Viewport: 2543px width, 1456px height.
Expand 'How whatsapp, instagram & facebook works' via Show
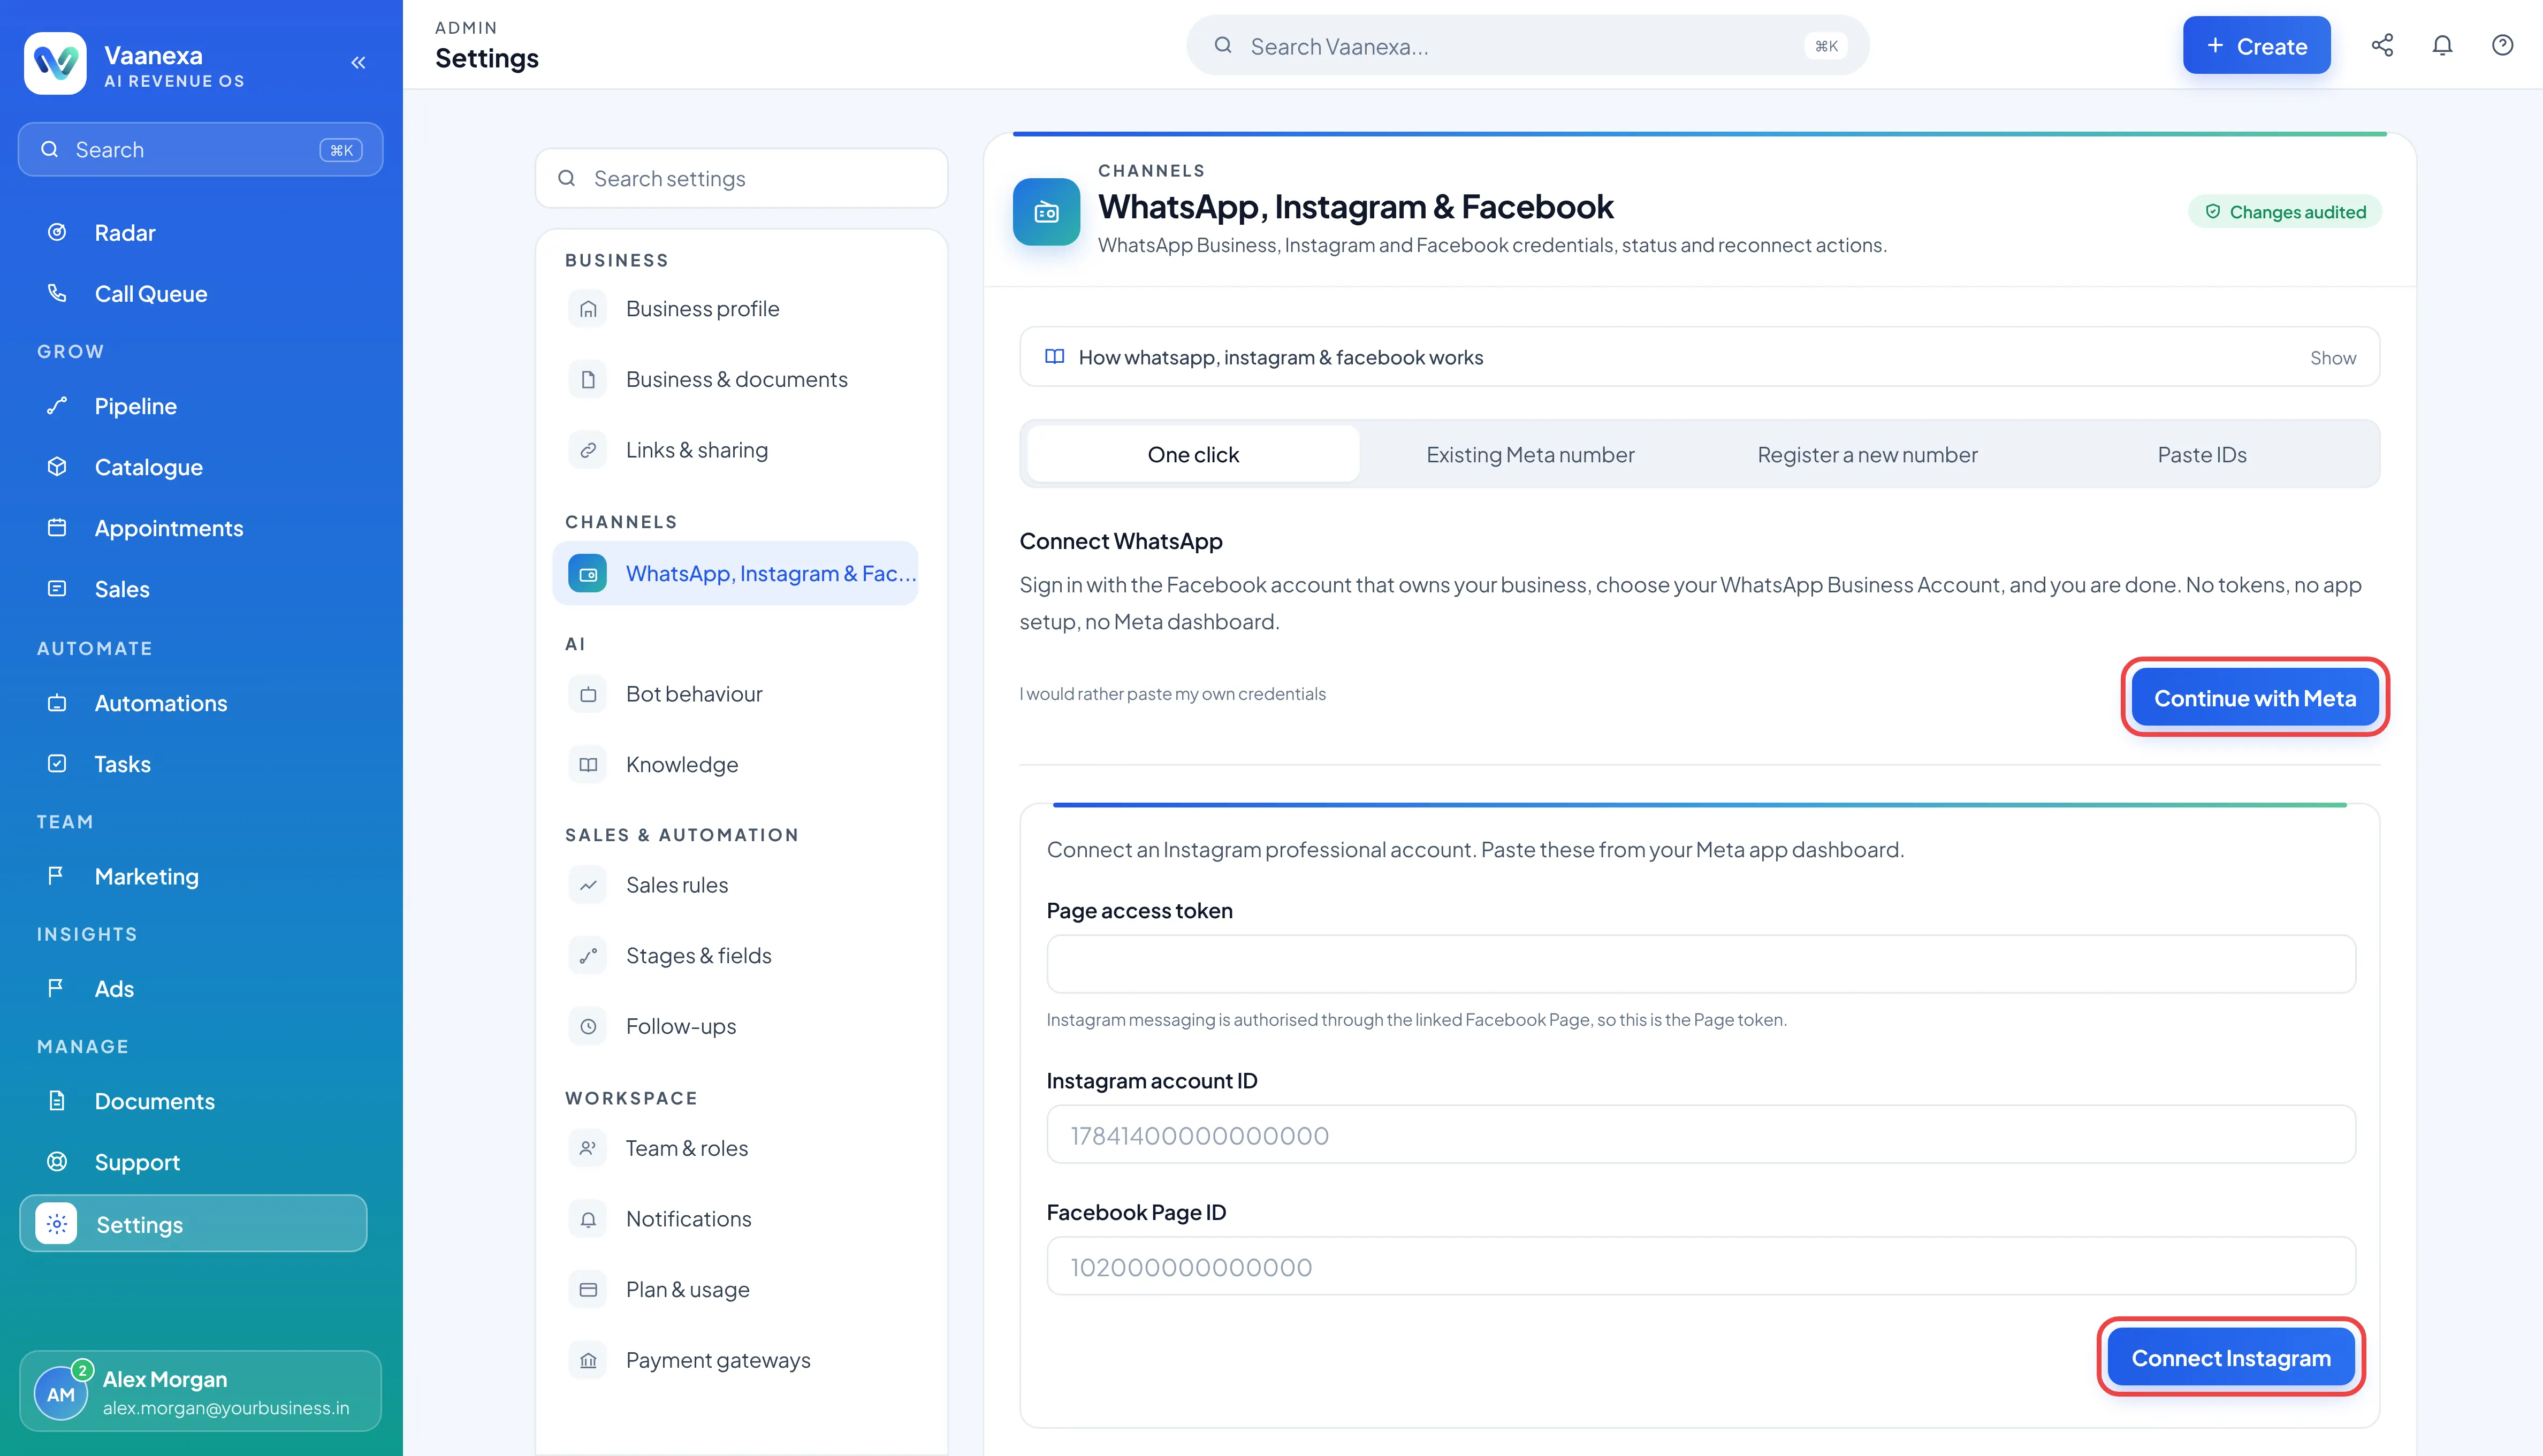(2332, 358)
